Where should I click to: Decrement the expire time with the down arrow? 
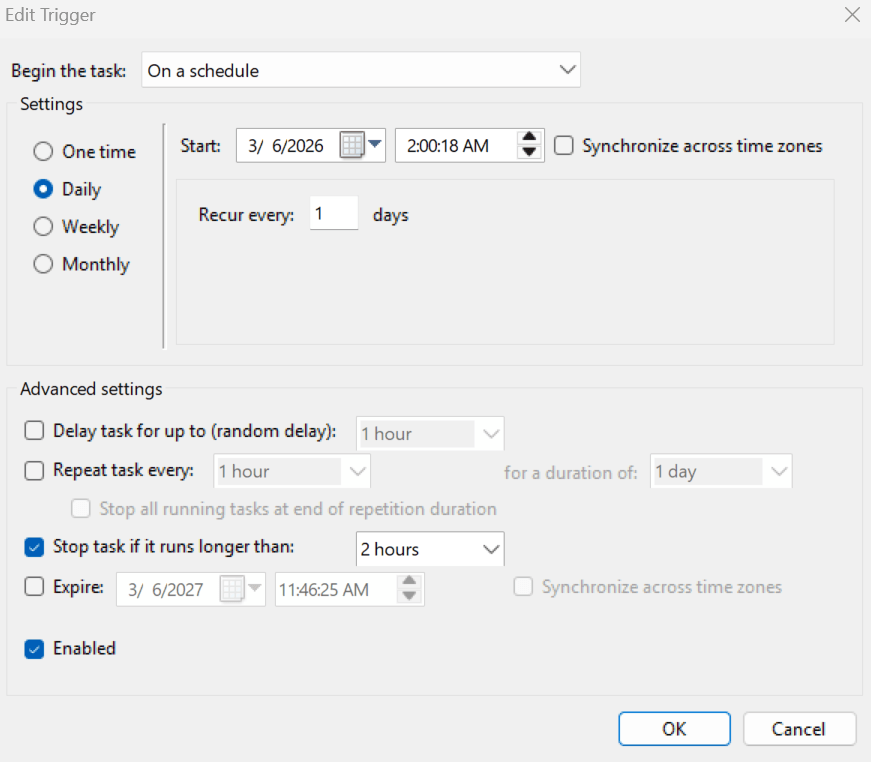(409, 596)
